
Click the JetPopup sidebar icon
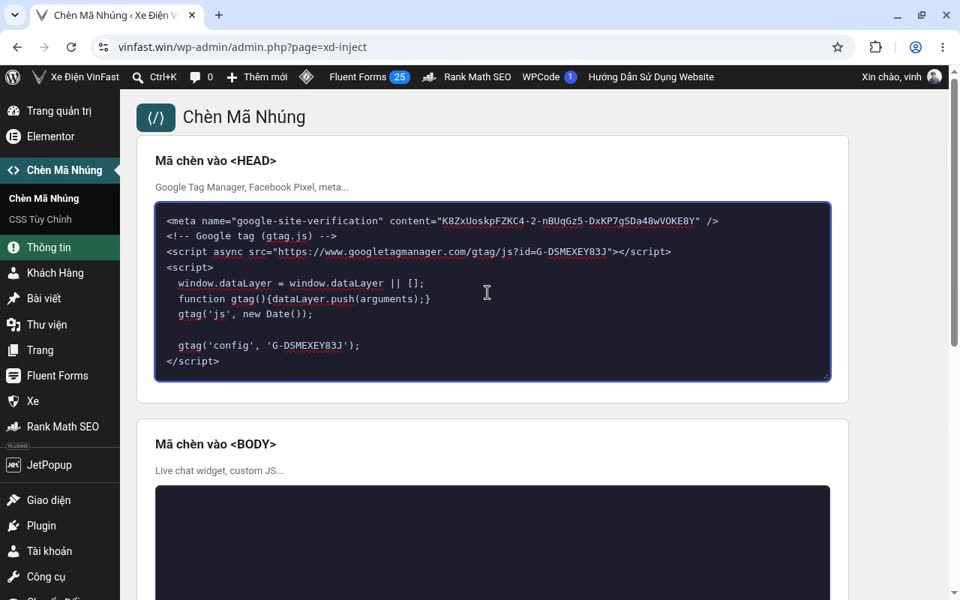[x=13, y=465]
